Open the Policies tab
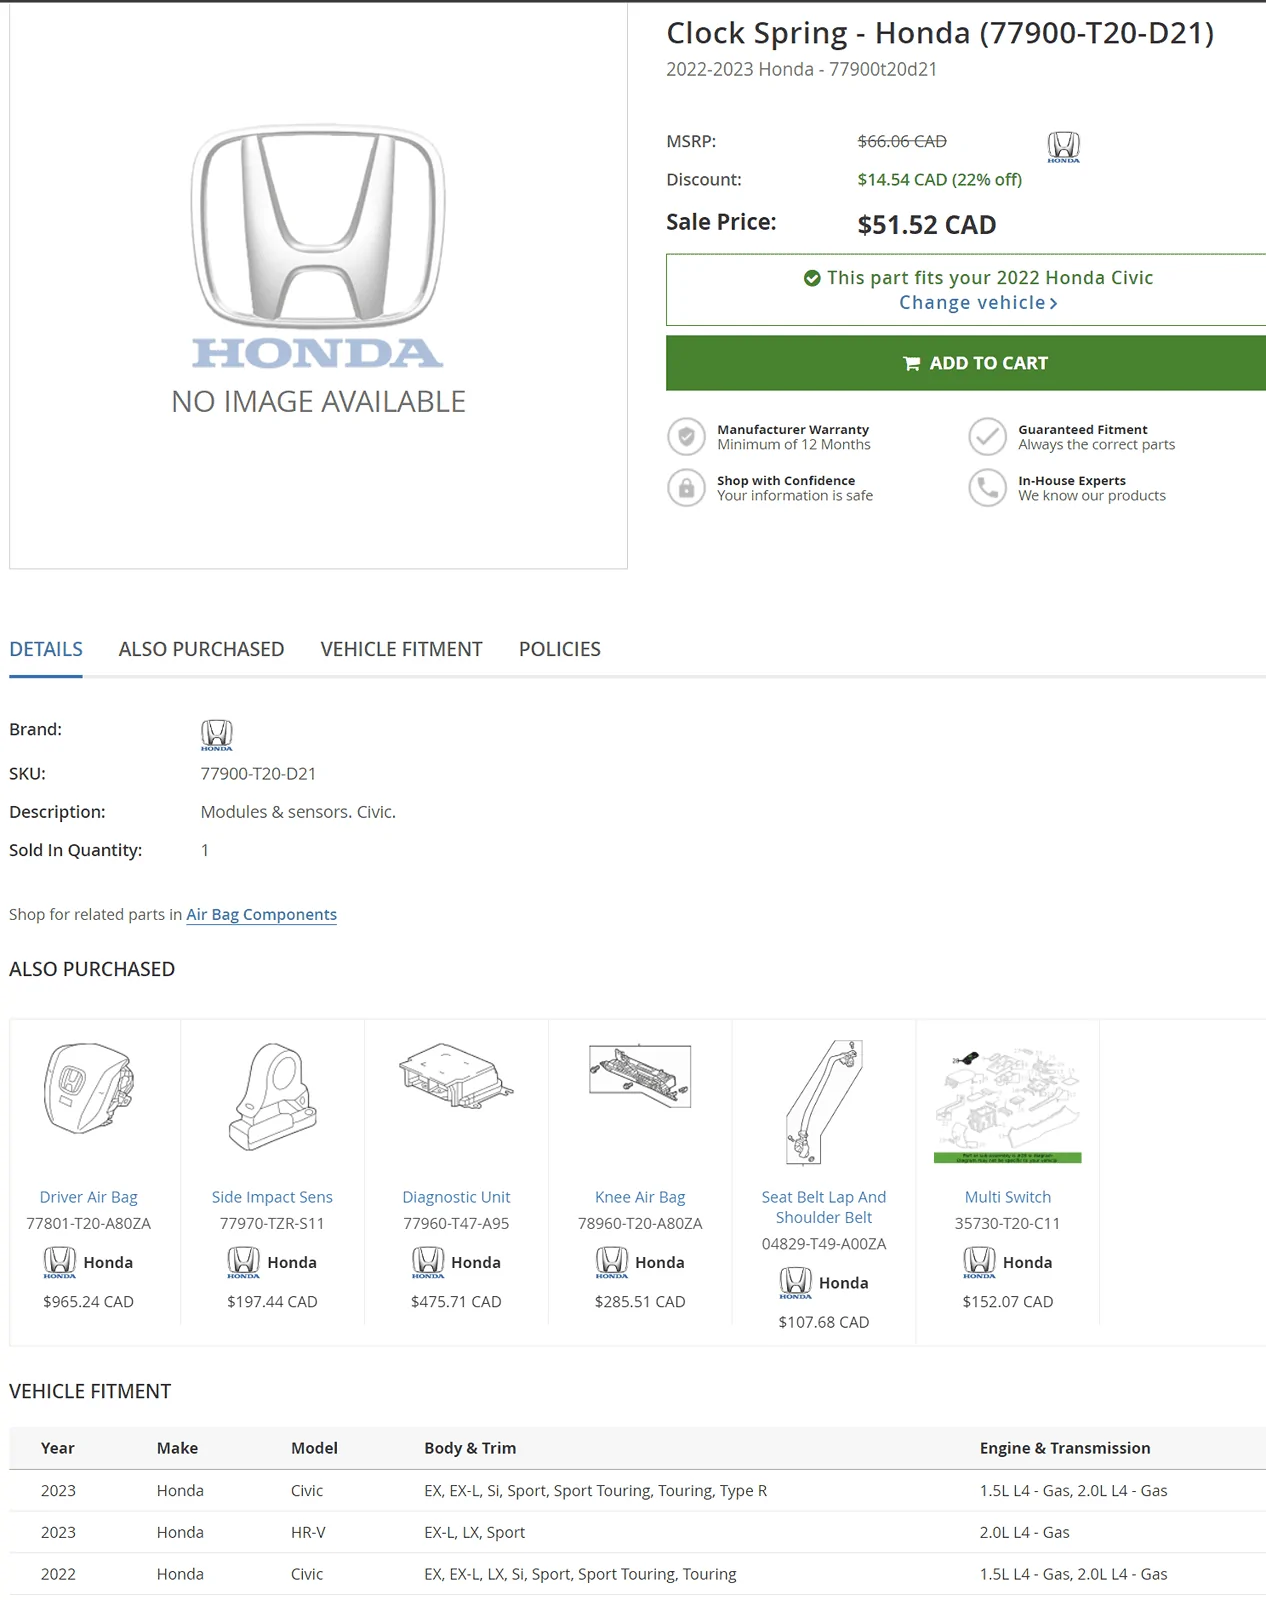The height and width of the screenshot is (1600, 1266). (x=559, y=649)
